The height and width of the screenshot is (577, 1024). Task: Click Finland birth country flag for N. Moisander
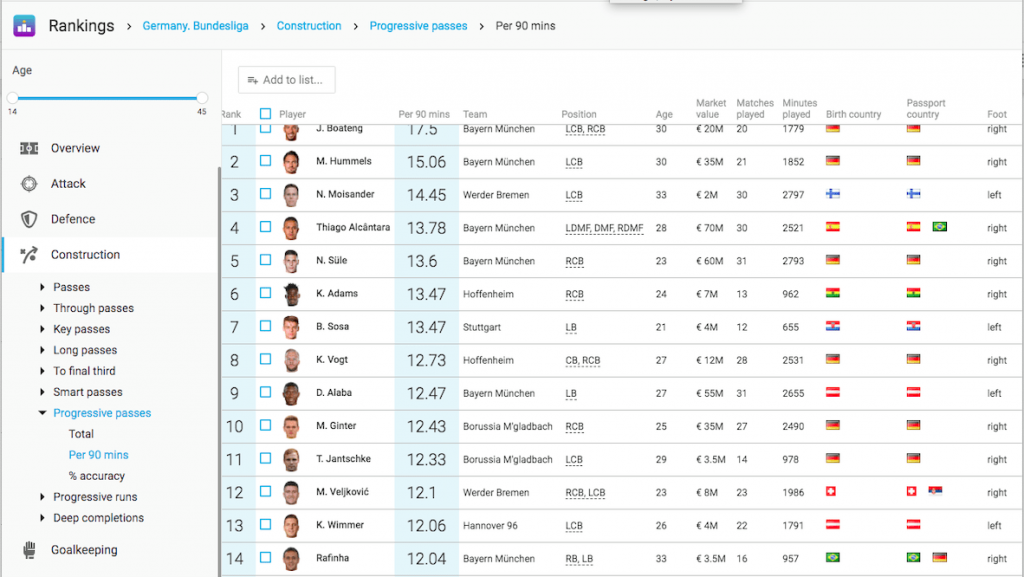pyautogui.click(x=833, y=194)
